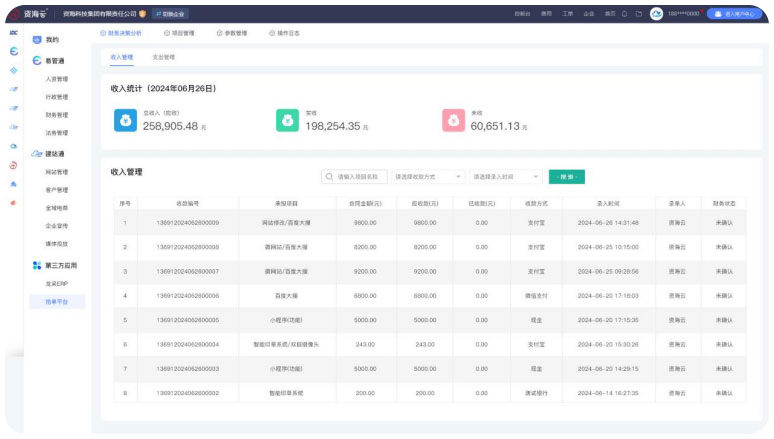This screenshot has width=774, height=439.
Task: Click the user avatar in top bar
Action: (x=656, y=14)
